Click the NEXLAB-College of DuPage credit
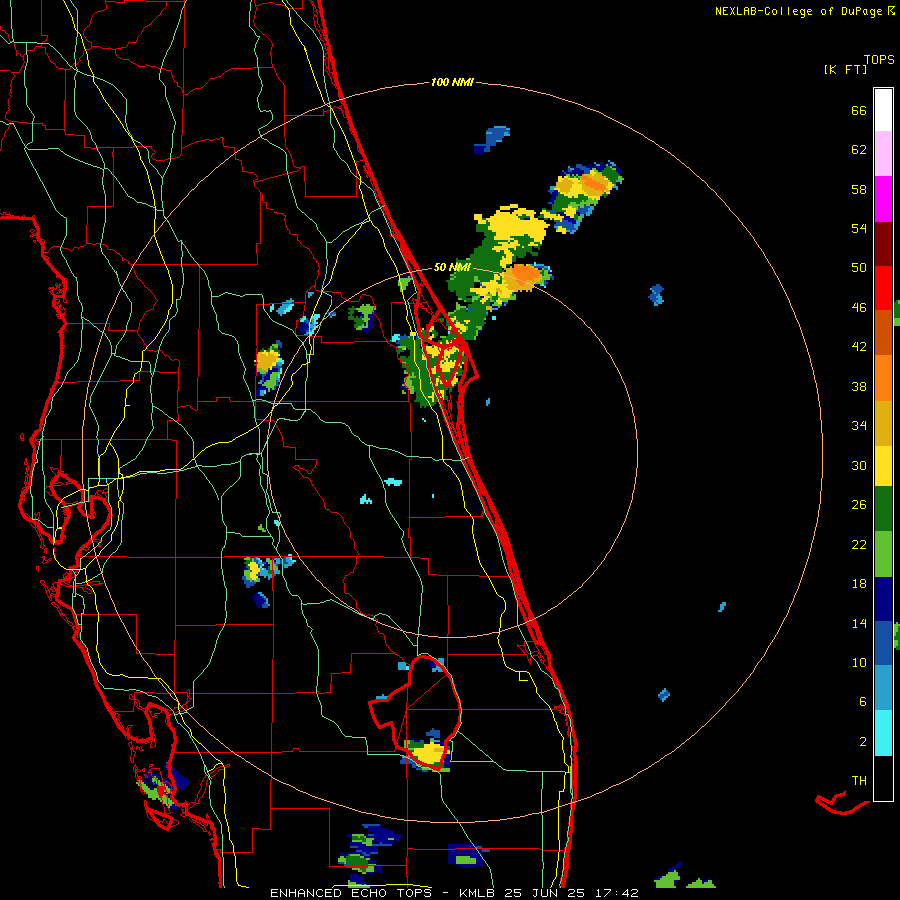 coord(798,11)
